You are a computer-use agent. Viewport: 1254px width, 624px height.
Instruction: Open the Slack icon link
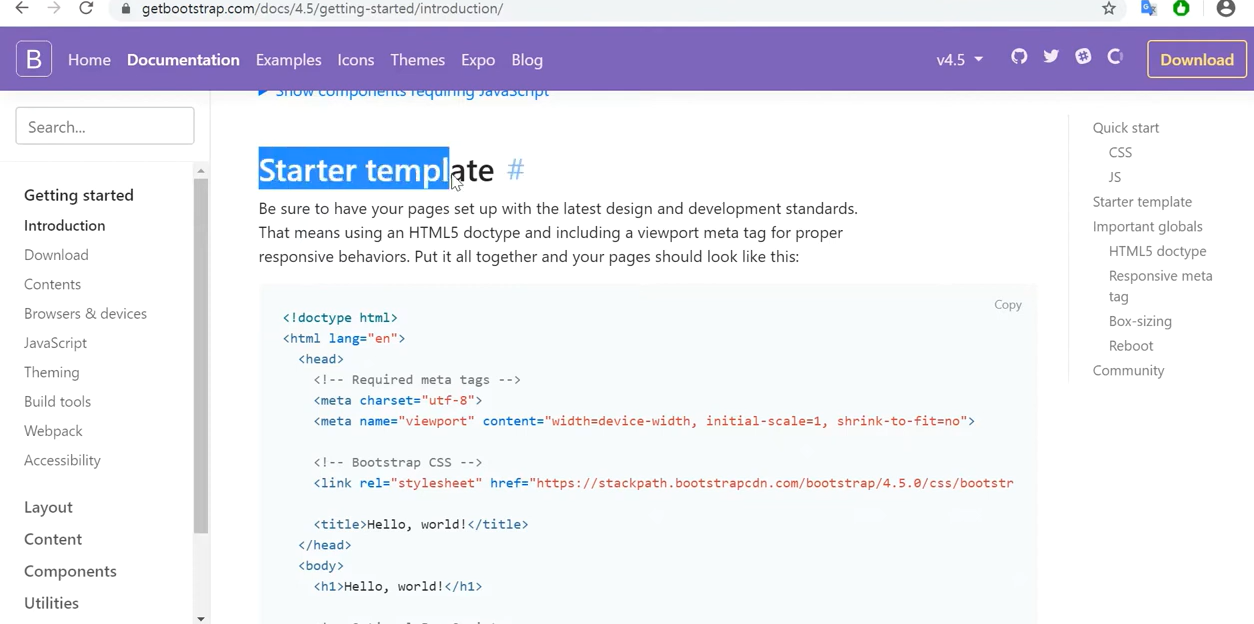click(1083, 57)
